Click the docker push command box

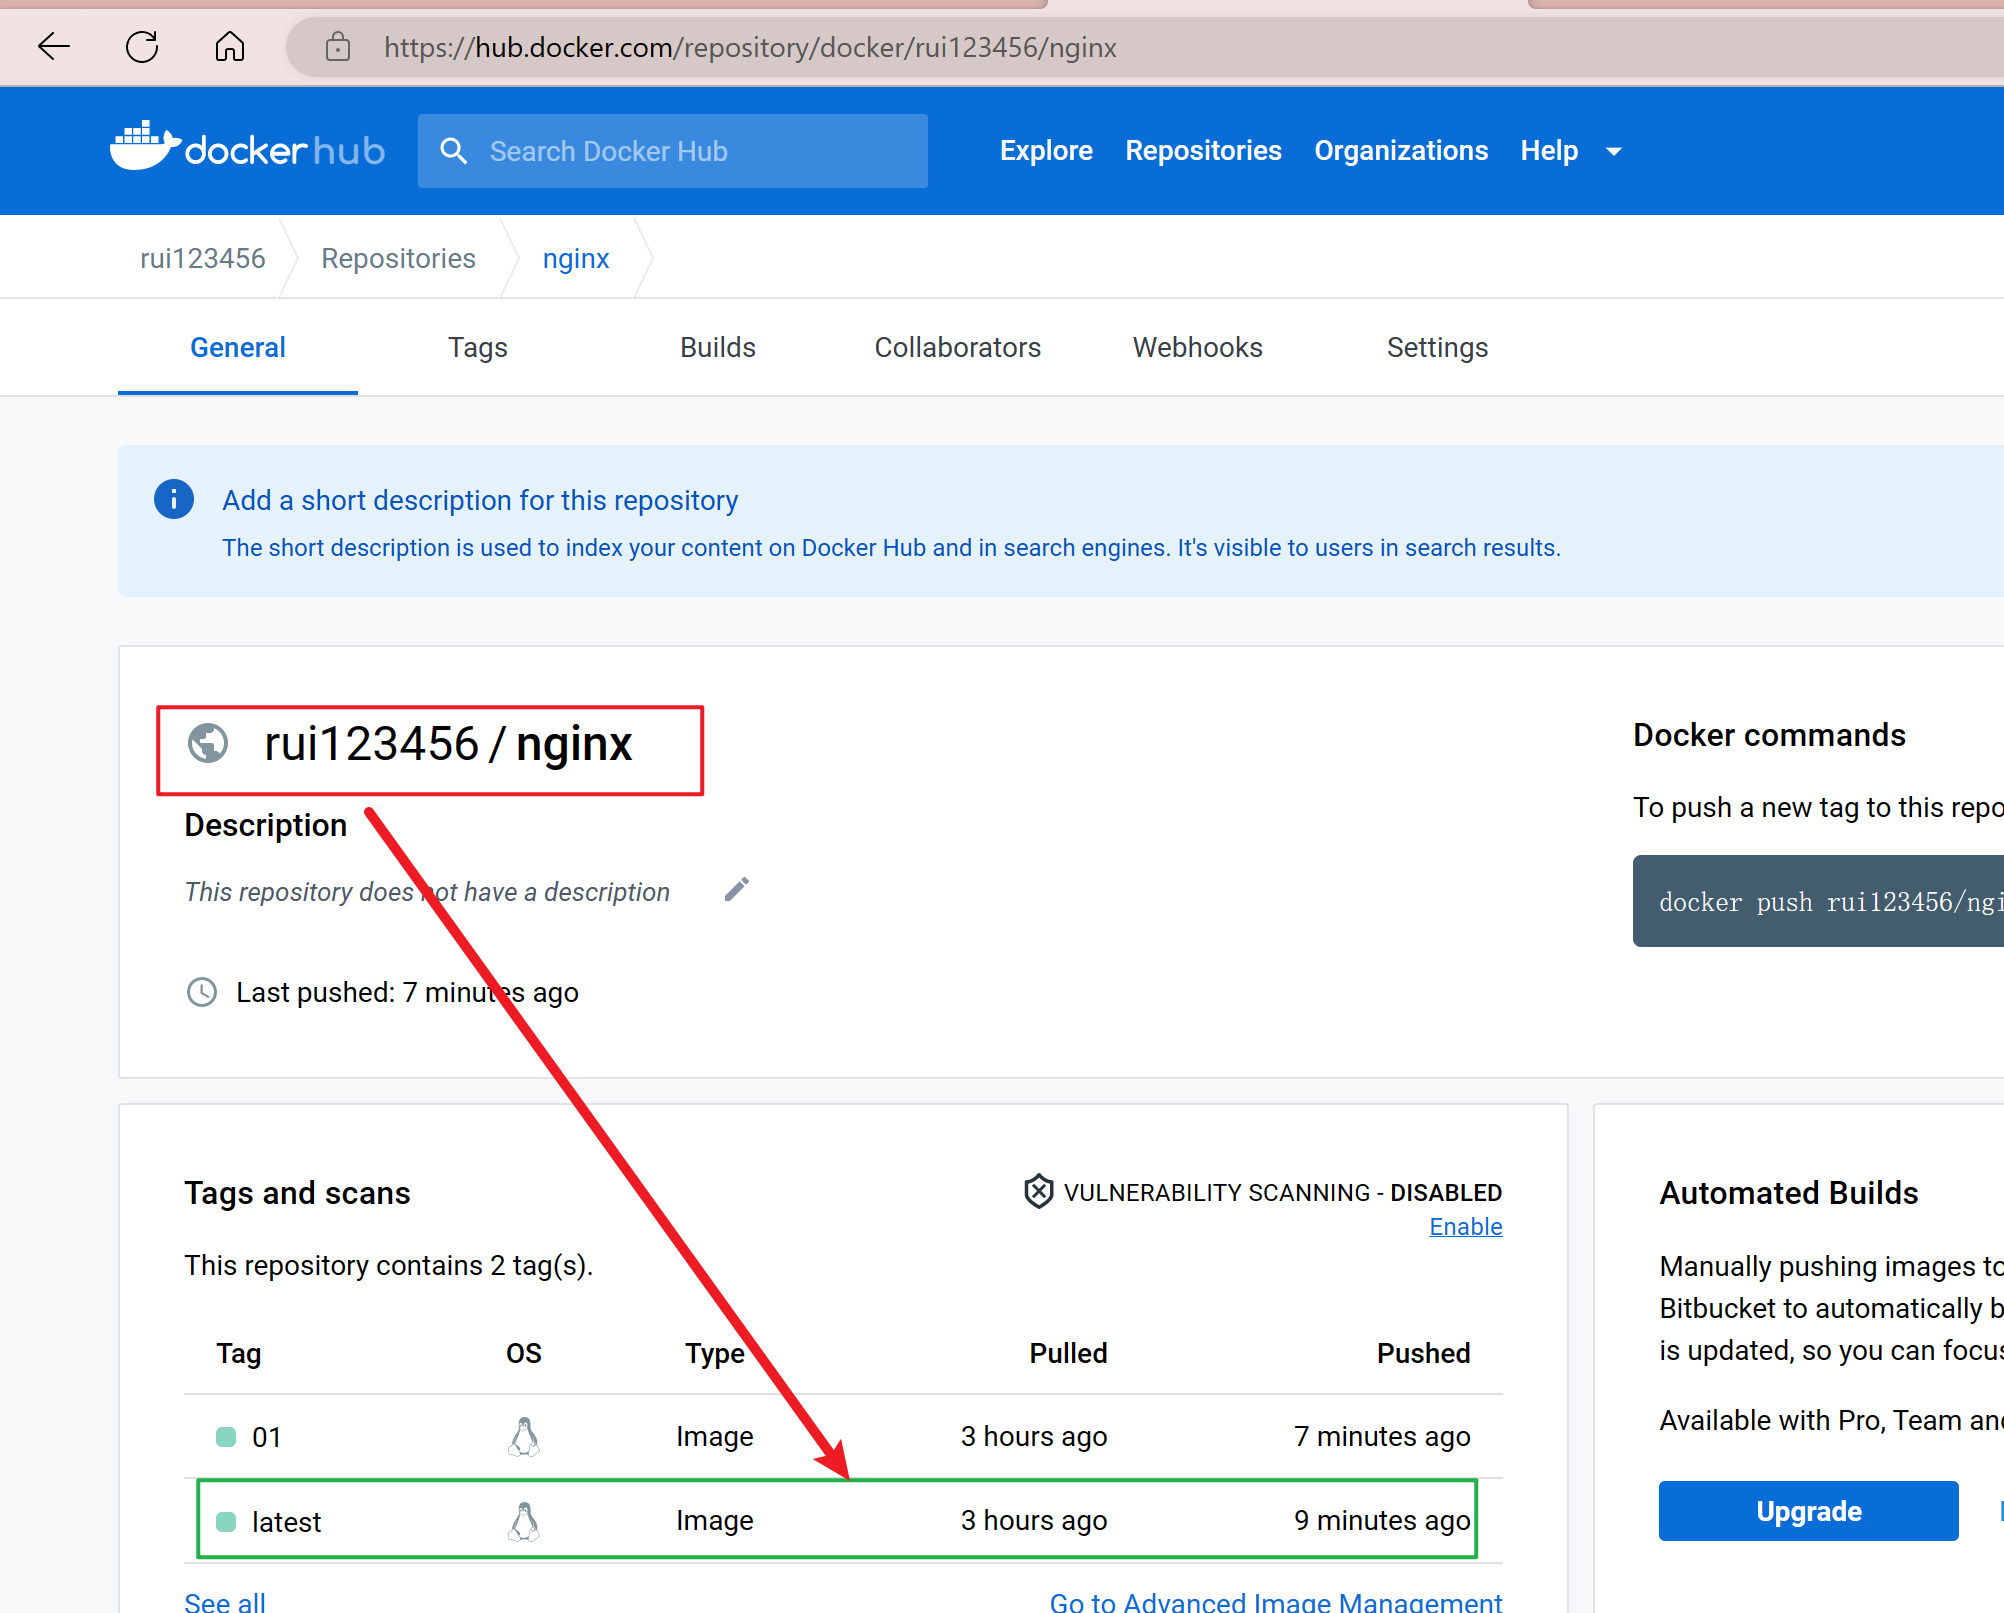(x=1818, y=901)
